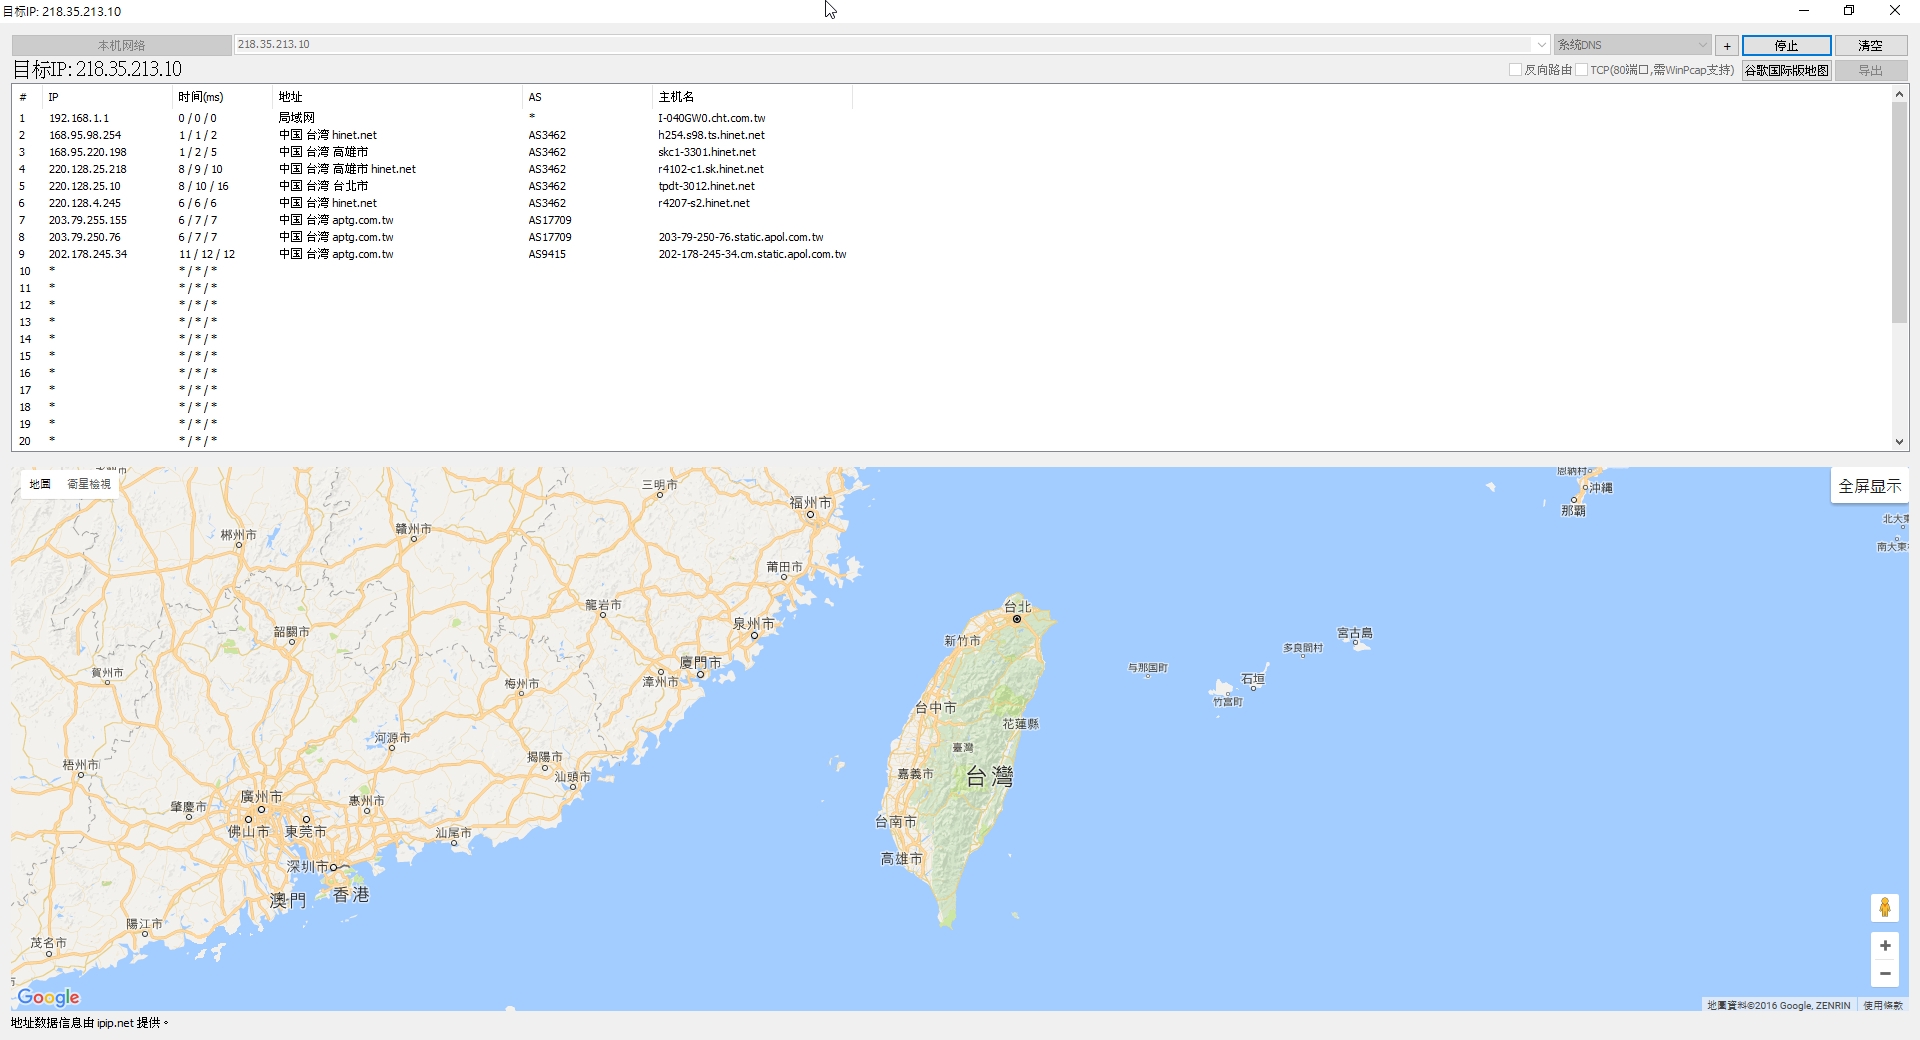This screenshot has width=1920, height=1040.
Task: Switch map to 衛星檢視 satellite view
Action: [89, 484]
